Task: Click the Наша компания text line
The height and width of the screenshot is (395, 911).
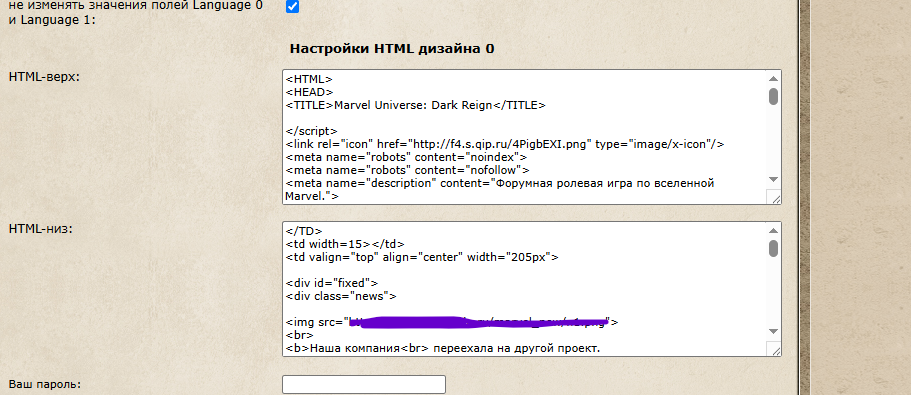Action: 442,349
